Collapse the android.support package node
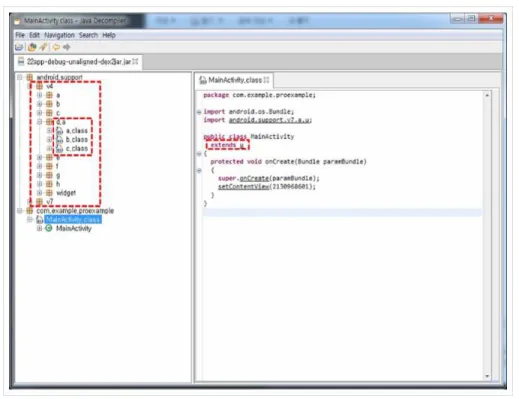Image resolution: width=519 pixels, height=399 pixels. pos(20,77)
